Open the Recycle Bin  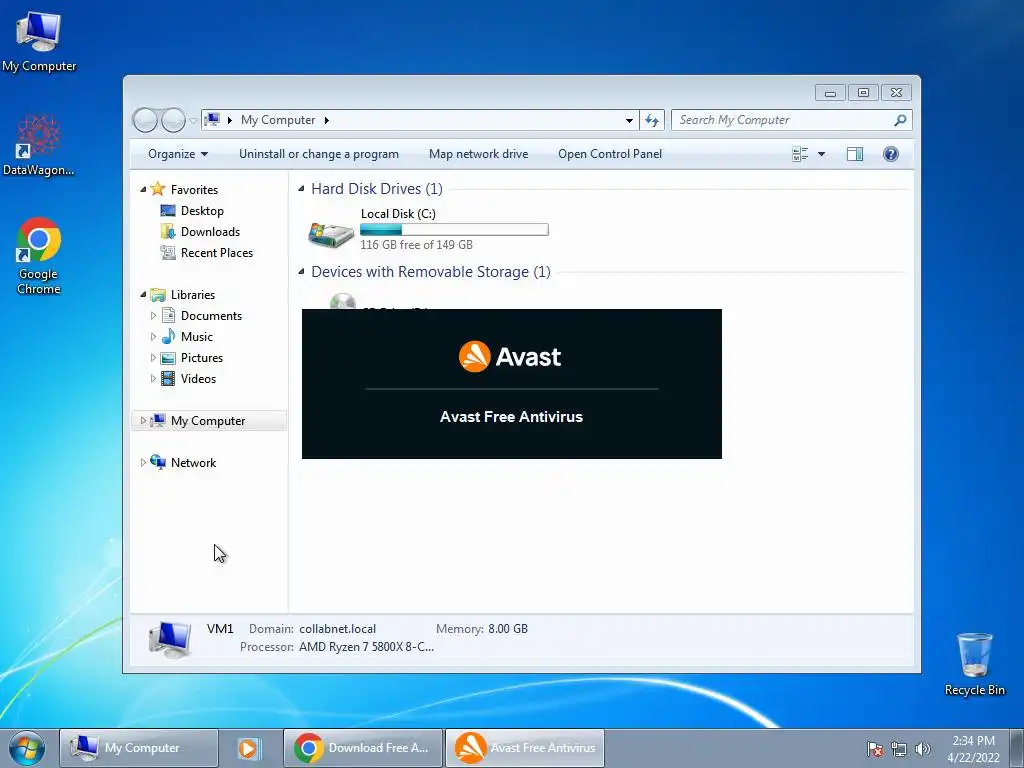point(974,664)
